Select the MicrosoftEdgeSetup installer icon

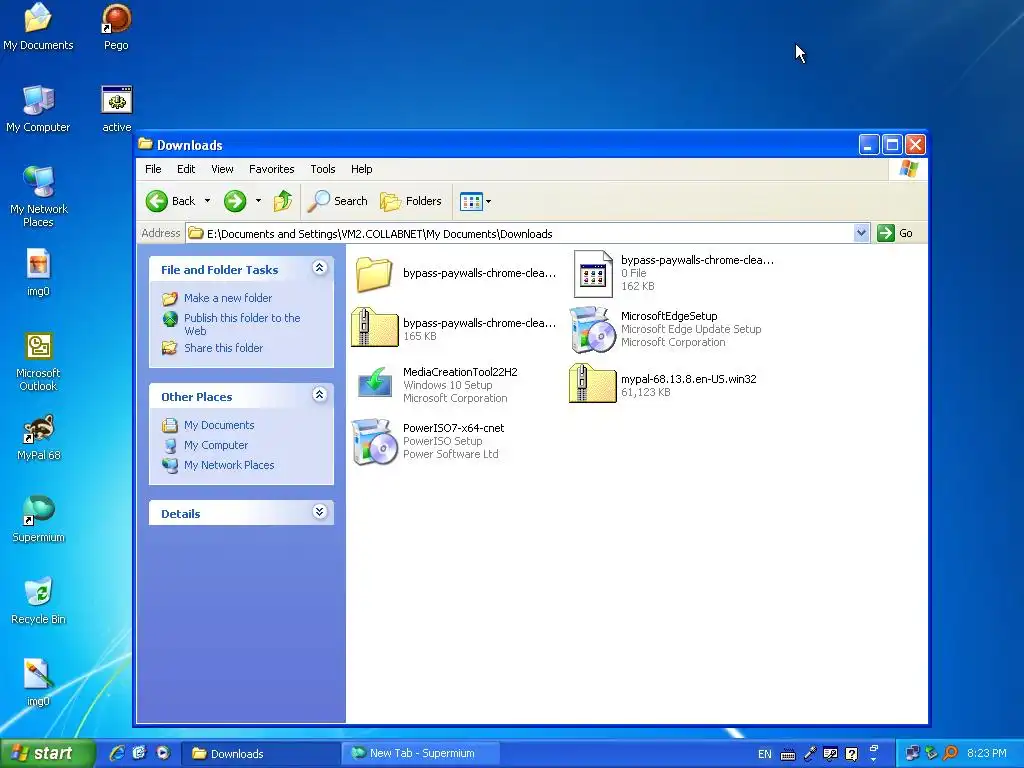[592, 330]
